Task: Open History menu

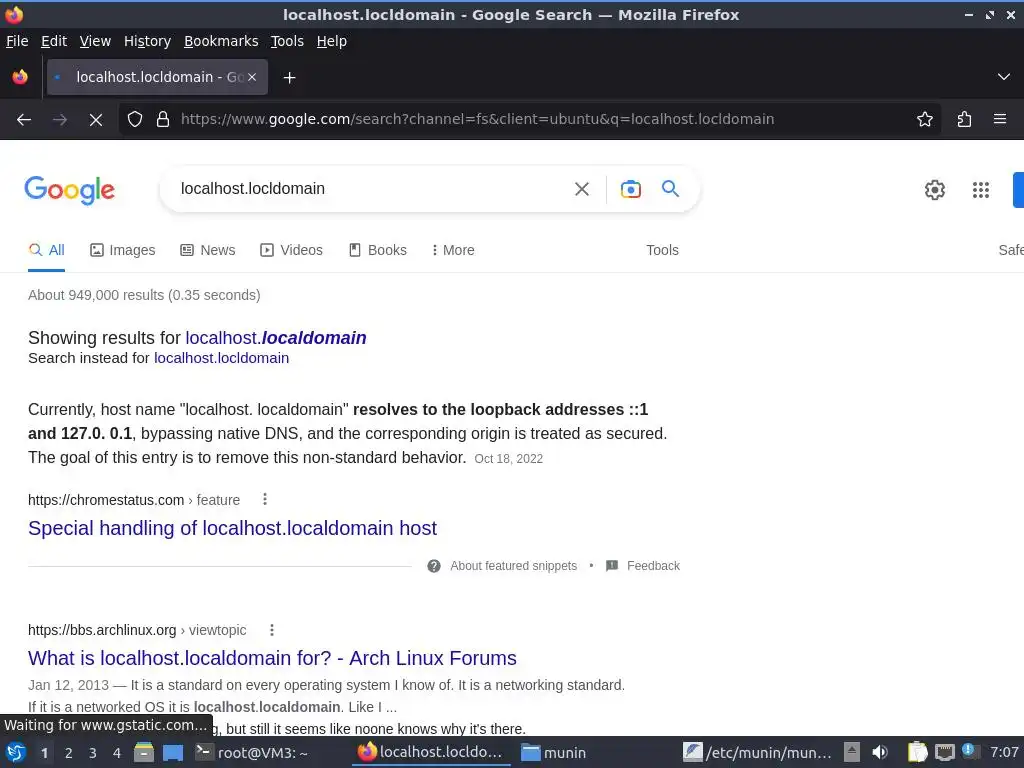Action: pyautogui.click(x=147, y=41)
